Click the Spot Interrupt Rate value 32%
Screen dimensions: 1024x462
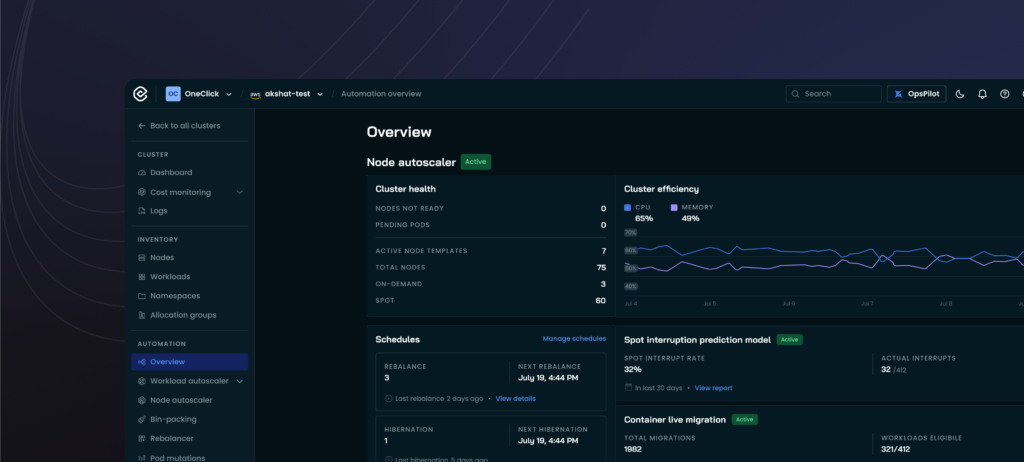pyautogui.click(x=633, y=369)
